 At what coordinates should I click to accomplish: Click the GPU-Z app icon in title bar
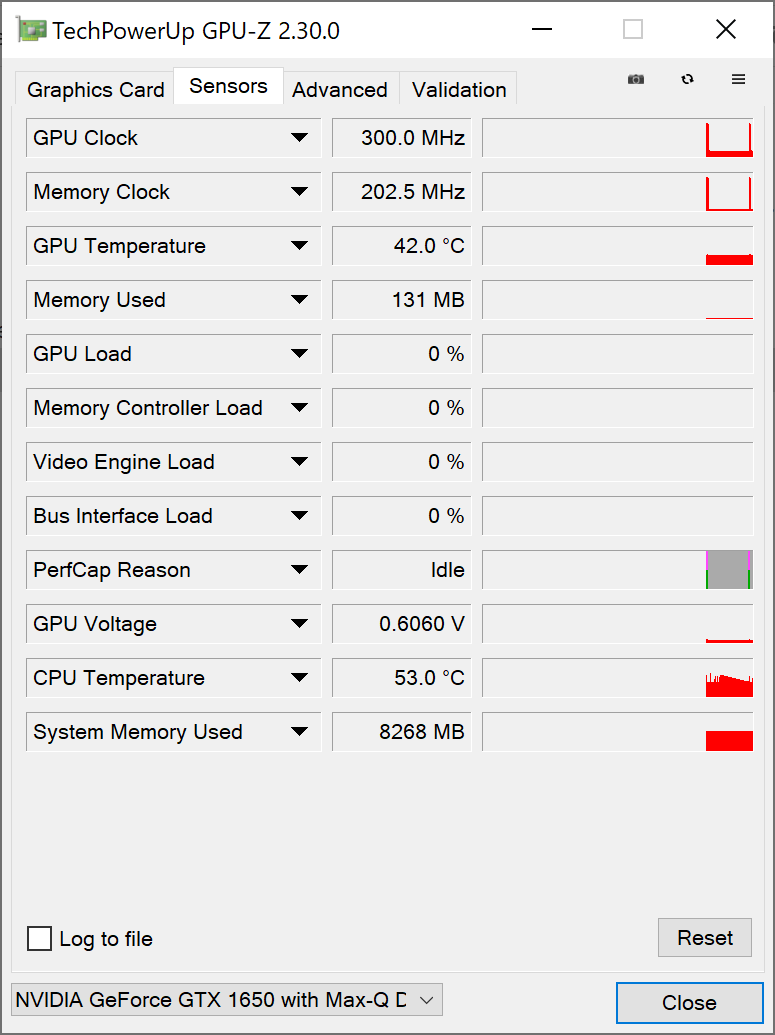(x=31, y=30)
